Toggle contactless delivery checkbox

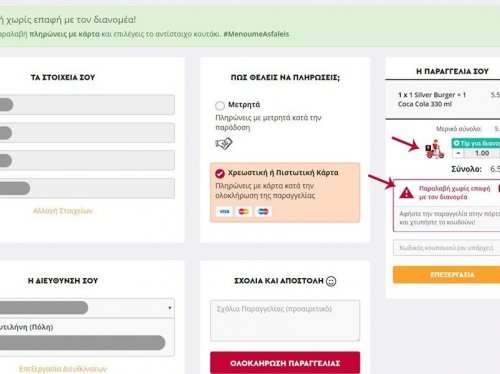[499, 189]
